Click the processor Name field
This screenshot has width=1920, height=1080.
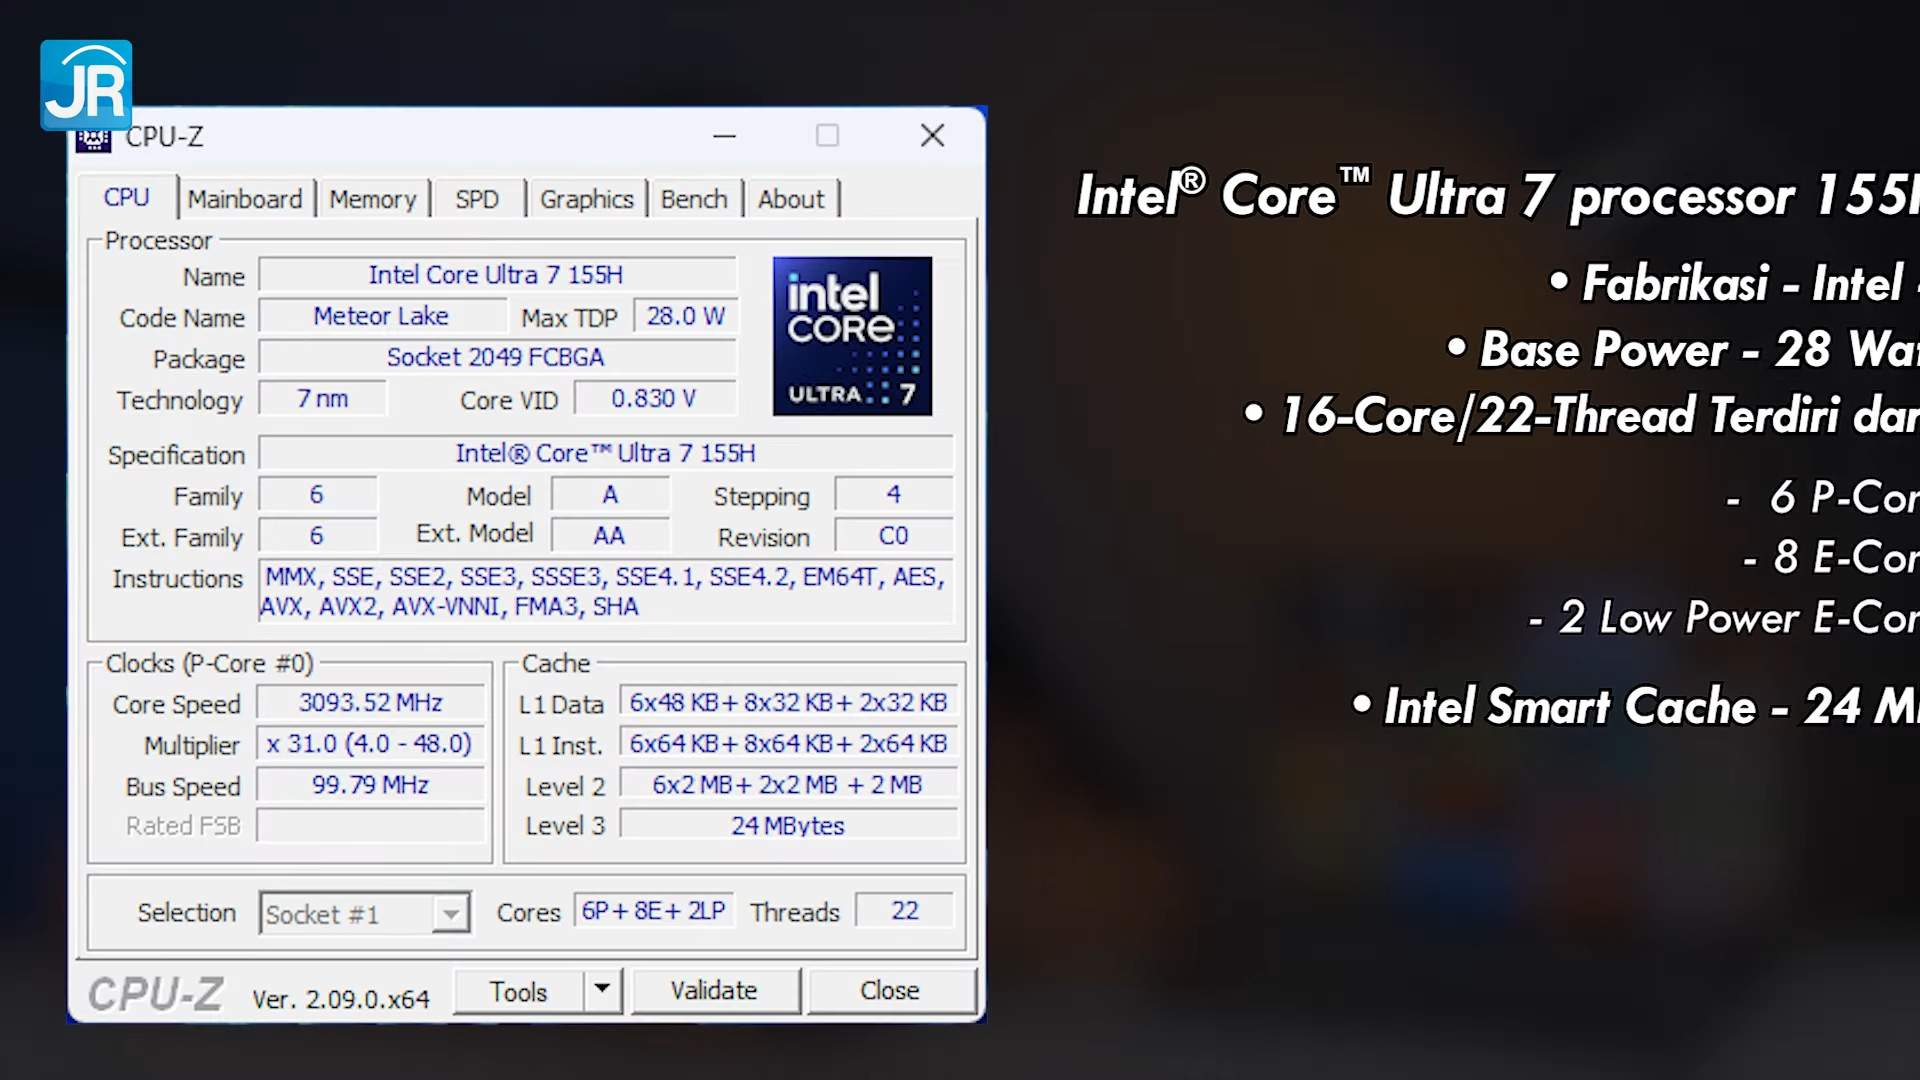497,275
